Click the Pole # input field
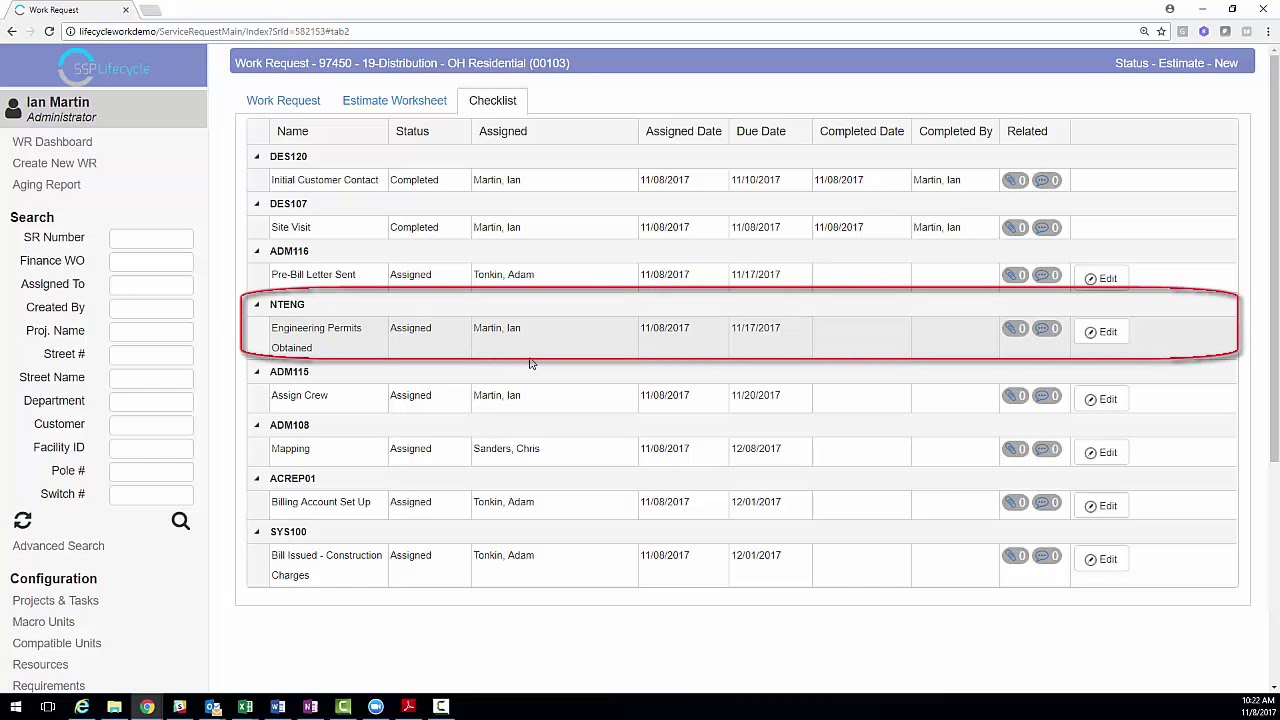1280x720 pixels. click(151, 471)
